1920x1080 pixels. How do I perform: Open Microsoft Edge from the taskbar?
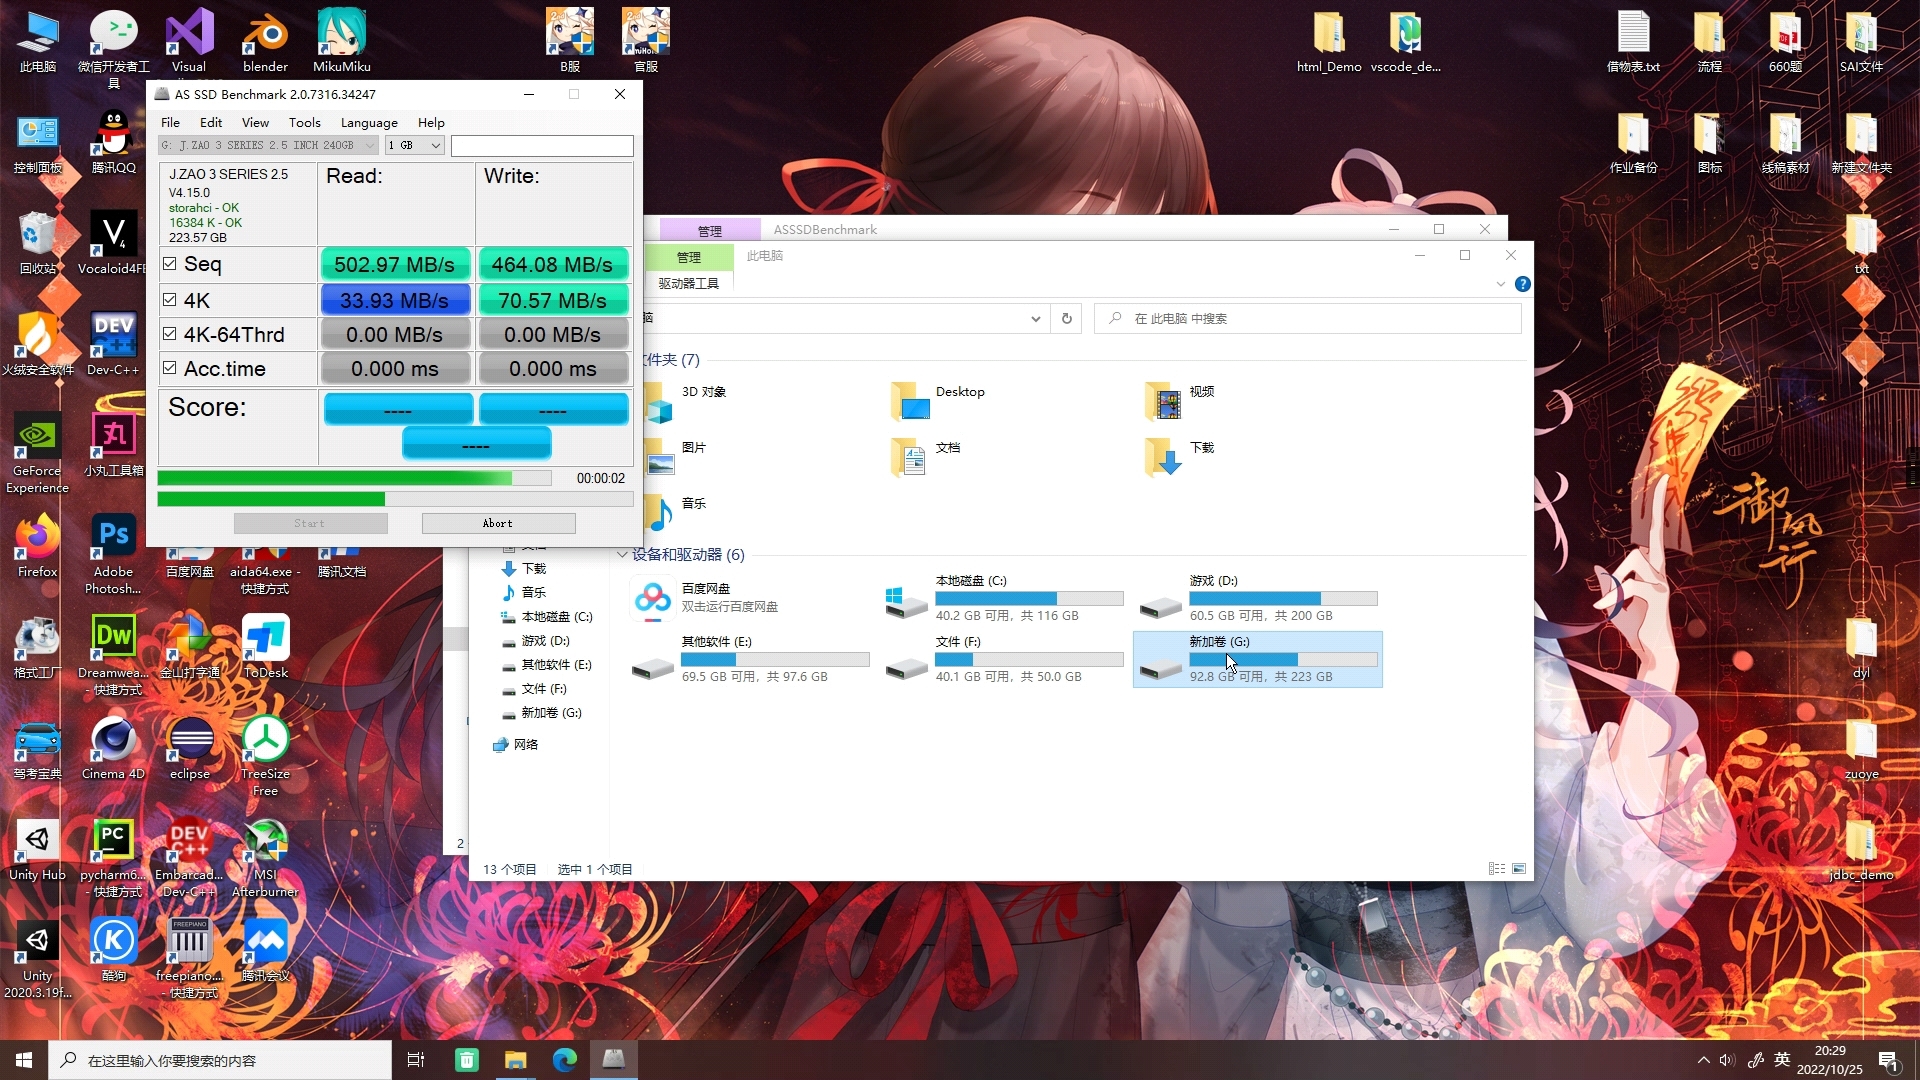coord(564,1060)
